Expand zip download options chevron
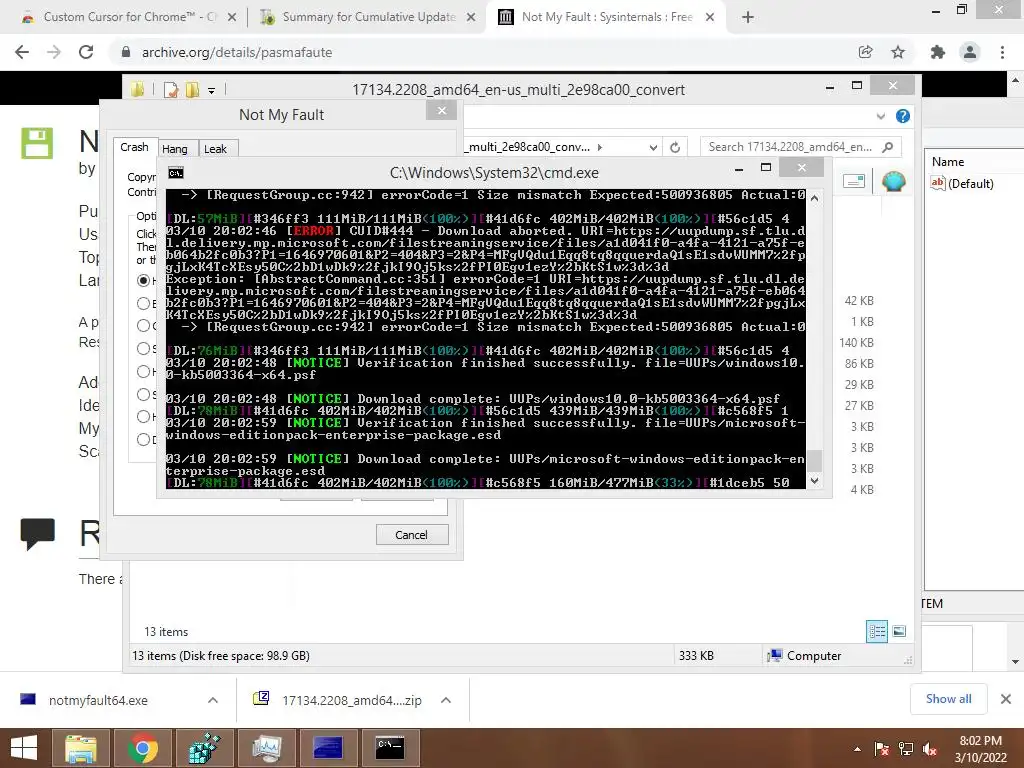Screen dimensions: 1024x768 pos(446,700)
